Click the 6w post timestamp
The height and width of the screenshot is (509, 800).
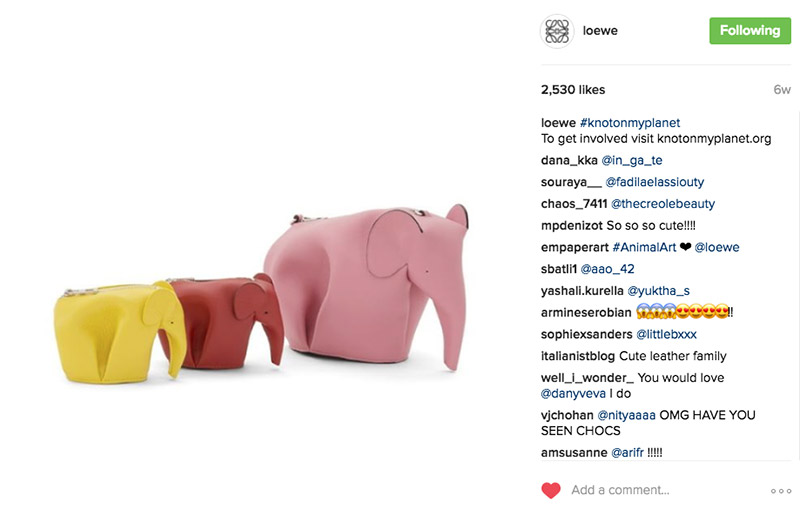coord(782,90)
